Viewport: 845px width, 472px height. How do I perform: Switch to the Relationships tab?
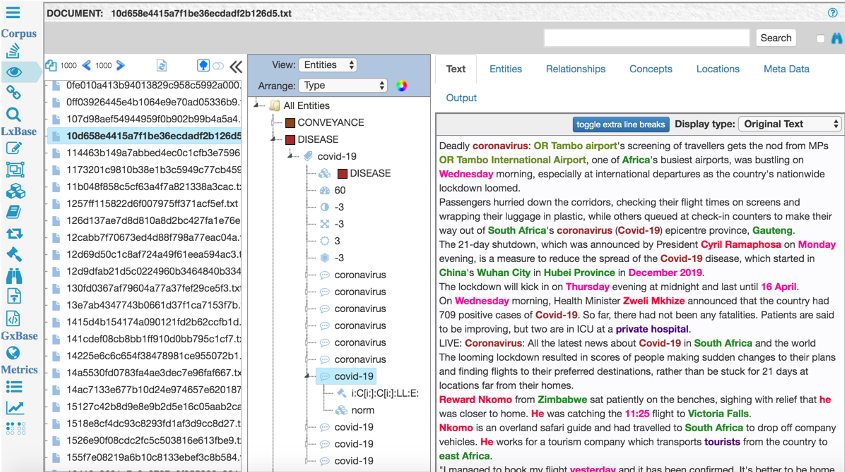(576, 69)
